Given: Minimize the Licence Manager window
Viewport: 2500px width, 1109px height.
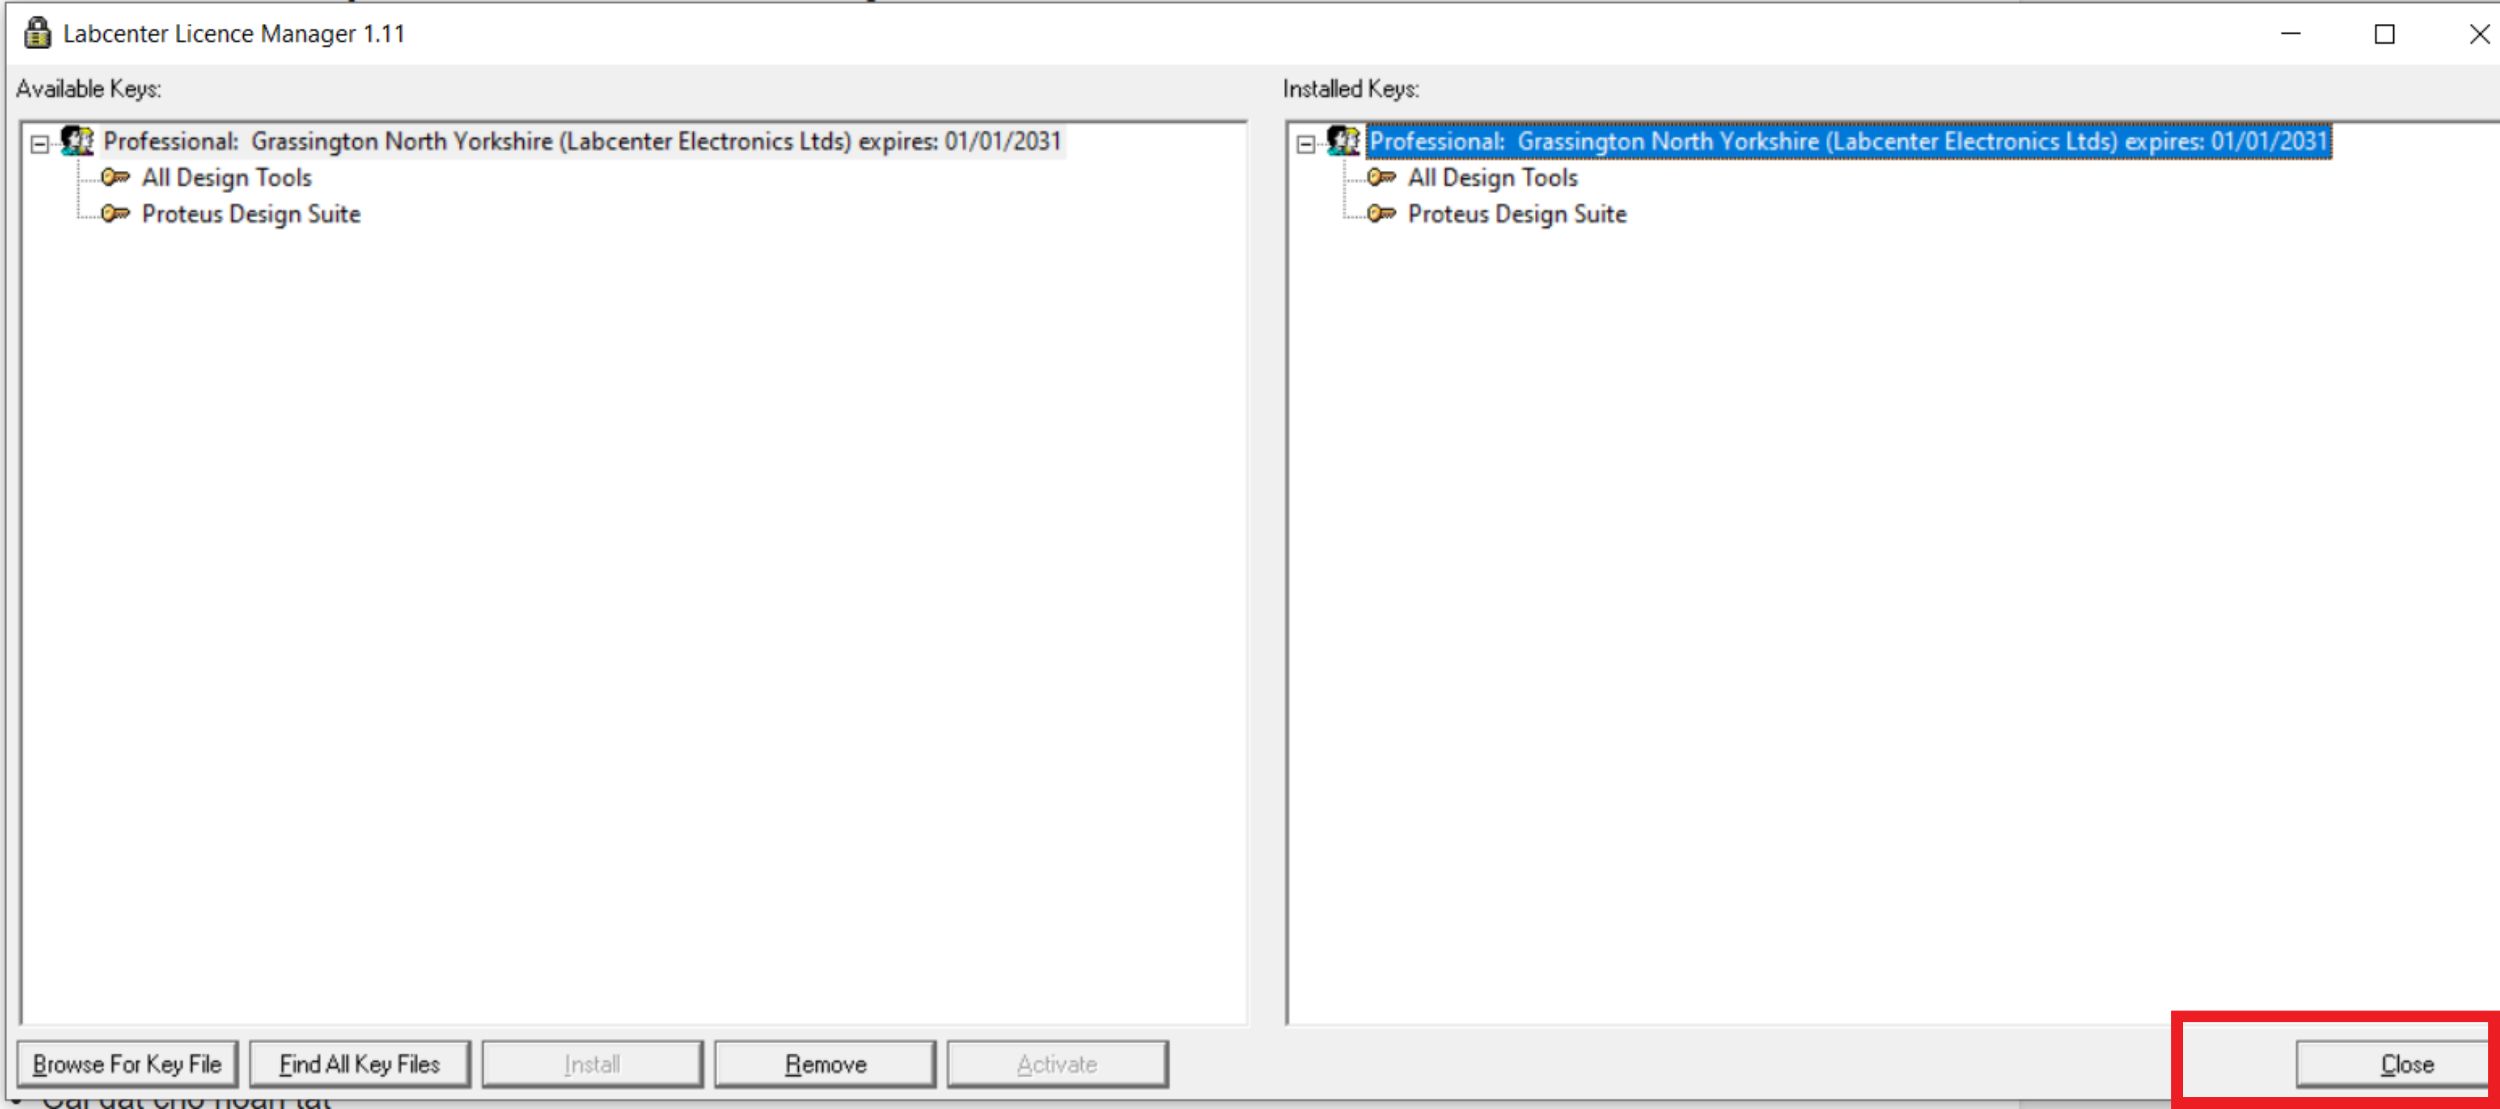Looking at the screenshot, I should pos(2291,34).
